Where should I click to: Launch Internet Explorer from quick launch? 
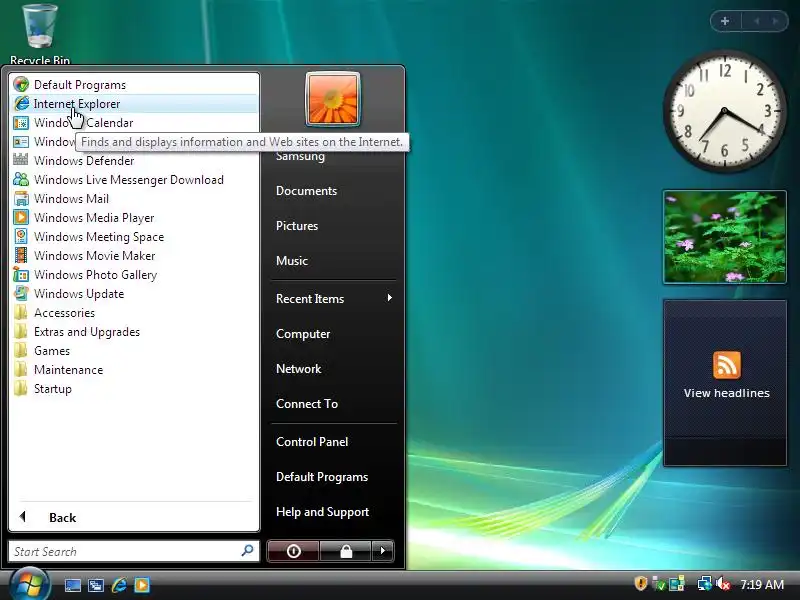(119, 585)
